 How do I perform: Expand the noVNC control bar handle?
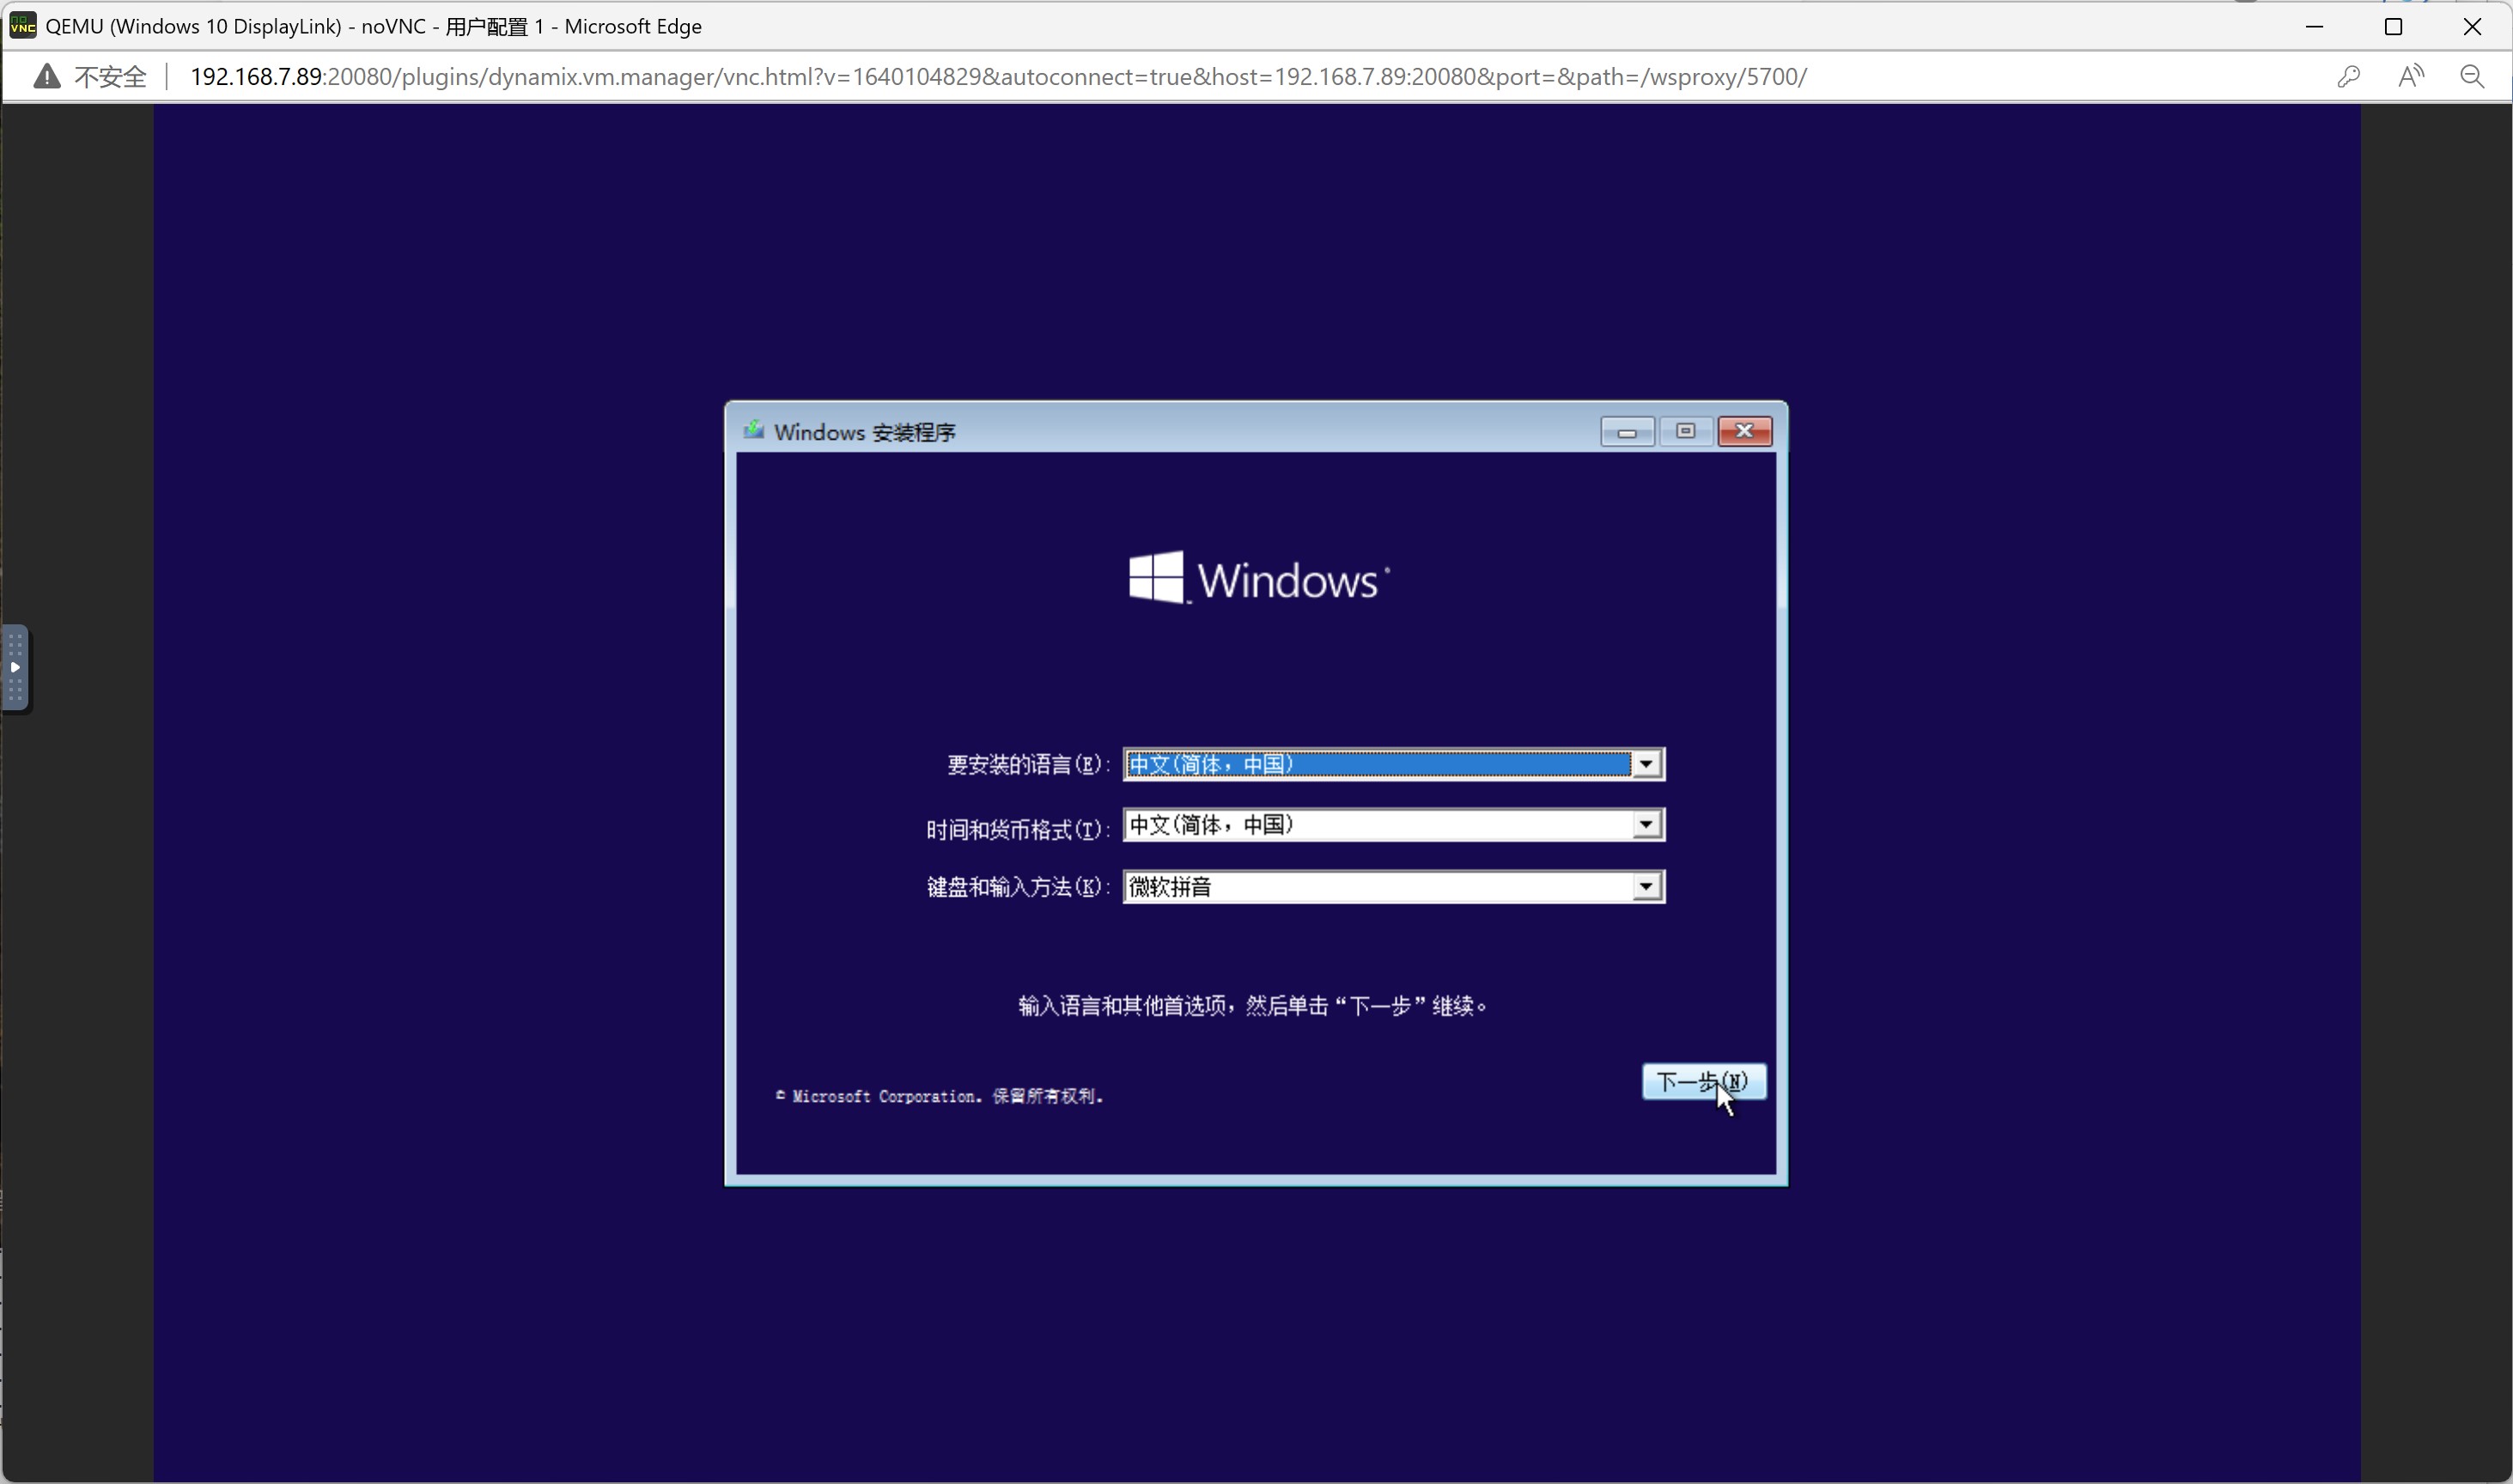pos(15,668)
